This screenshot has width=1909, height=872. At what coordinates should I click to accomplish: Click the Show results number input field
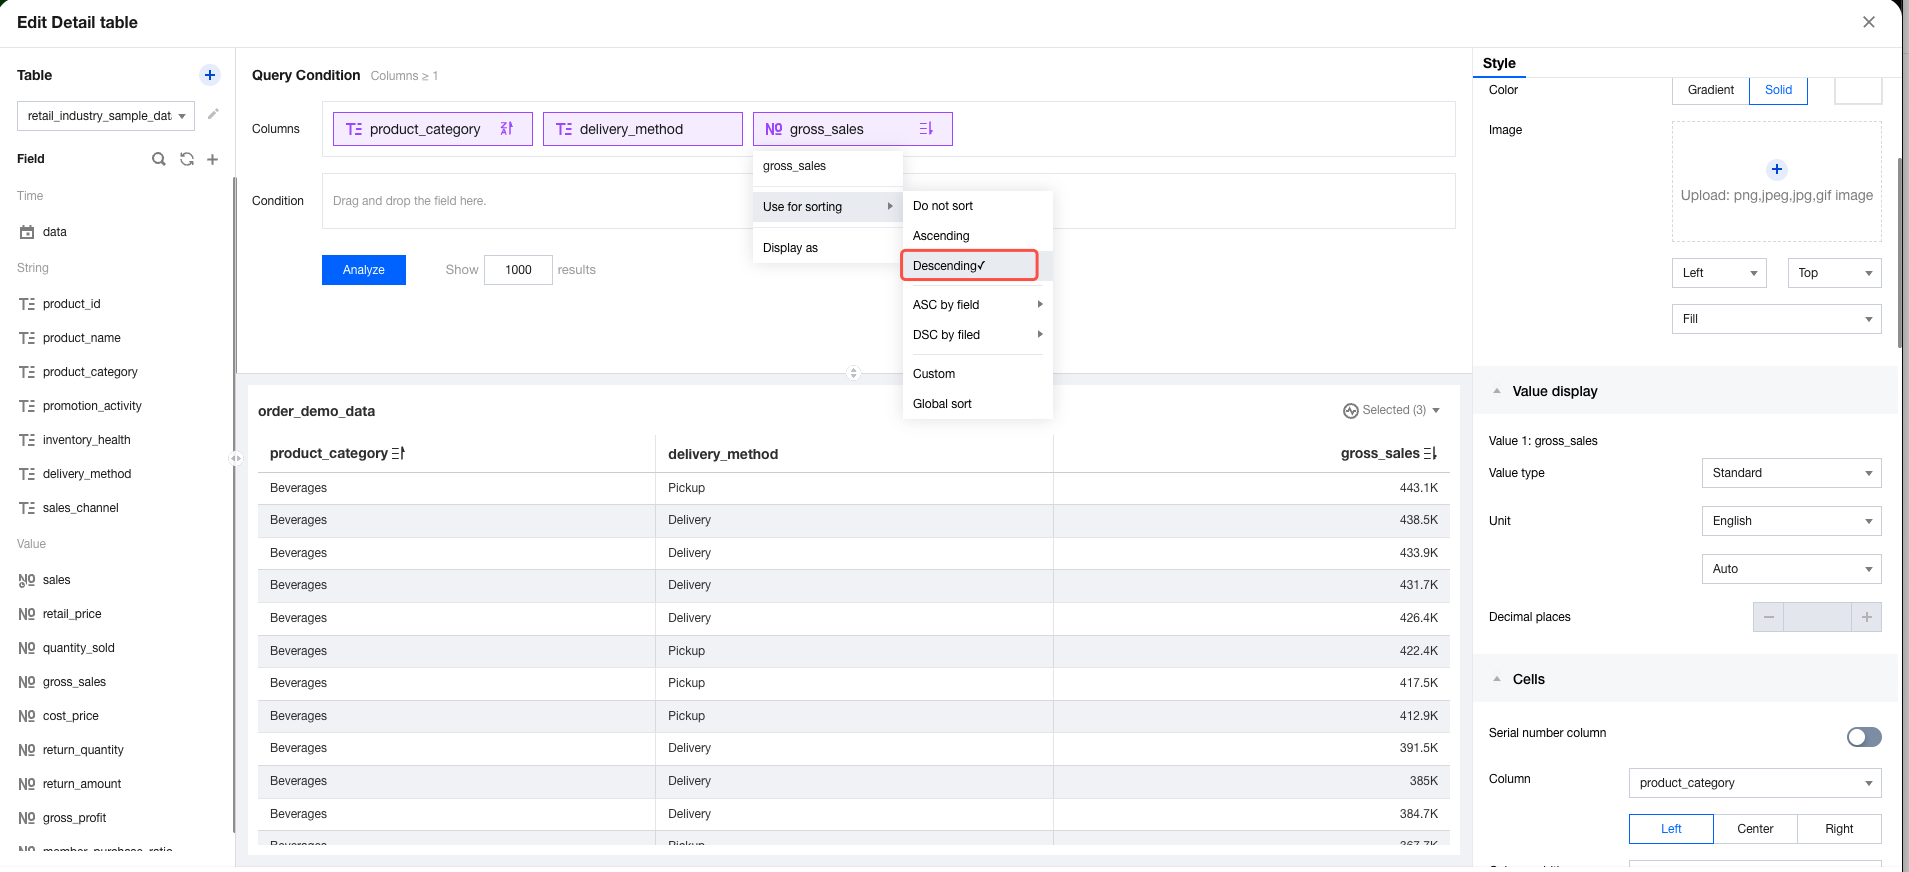tap(518, 270)
